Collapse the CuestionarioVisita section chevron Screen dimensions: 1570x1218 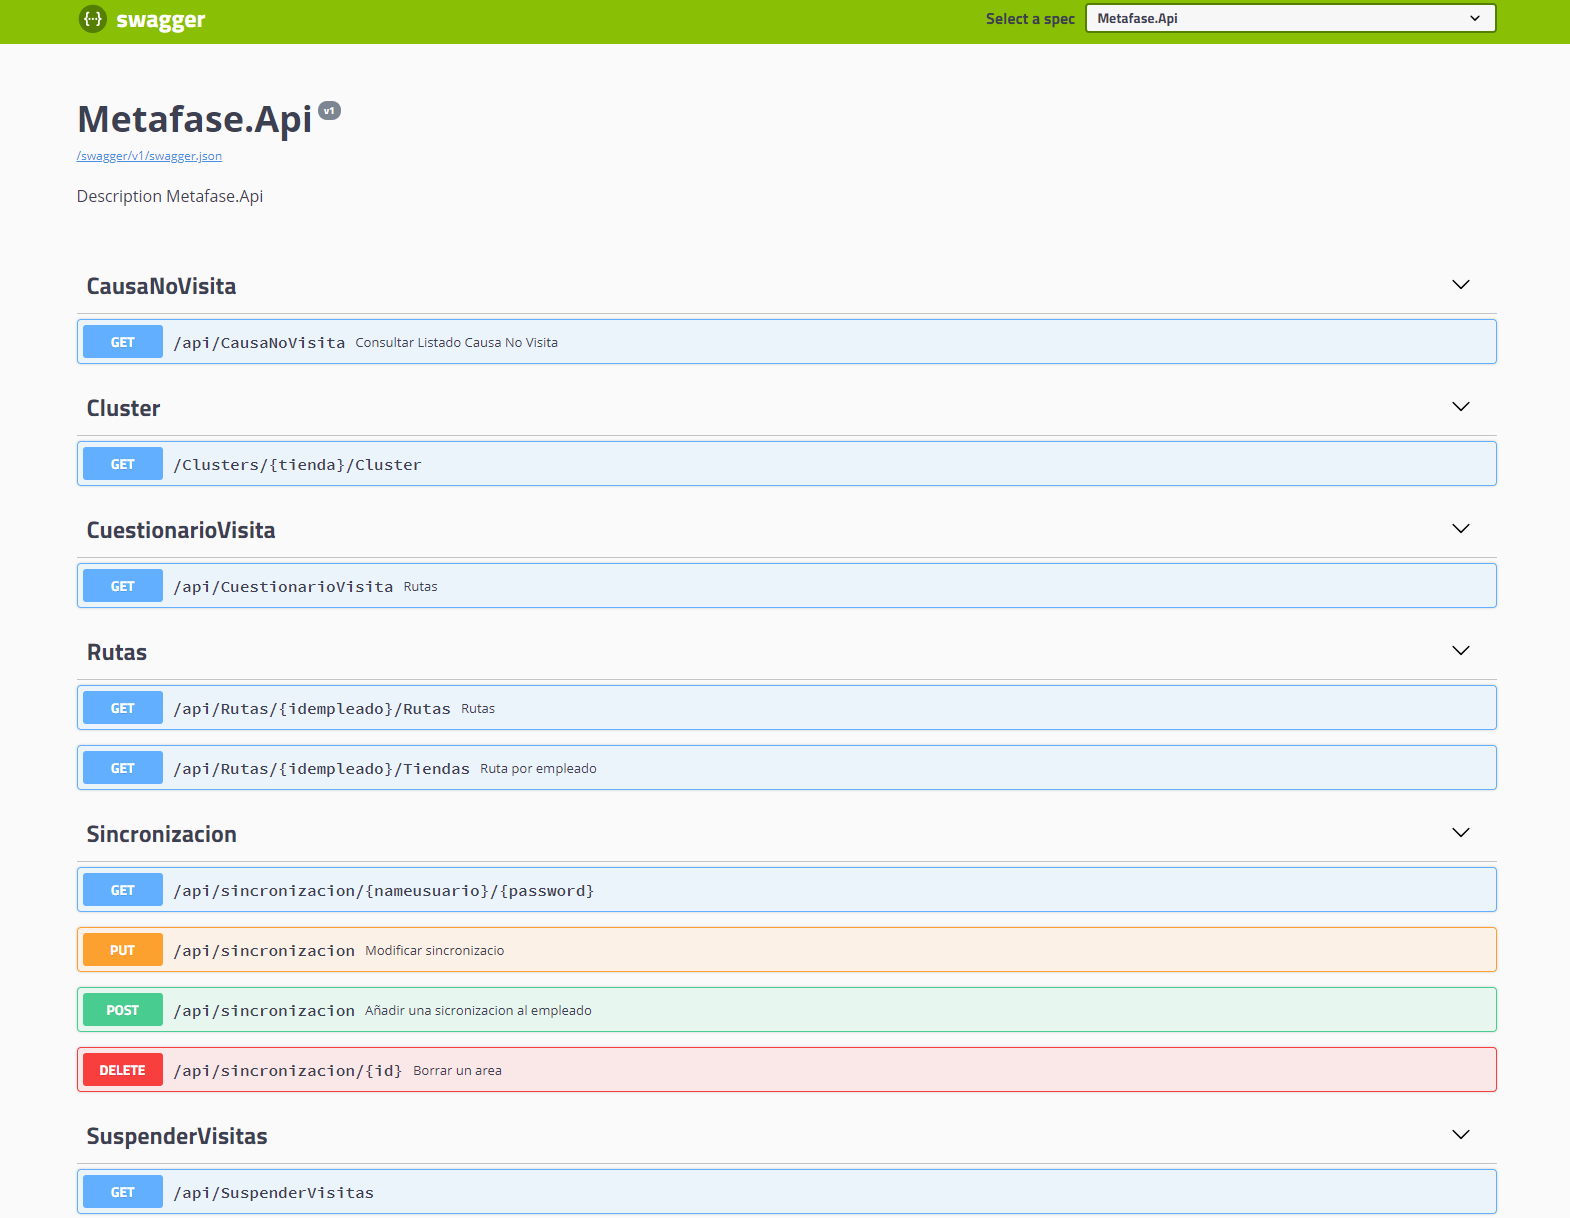point(1460,529)
